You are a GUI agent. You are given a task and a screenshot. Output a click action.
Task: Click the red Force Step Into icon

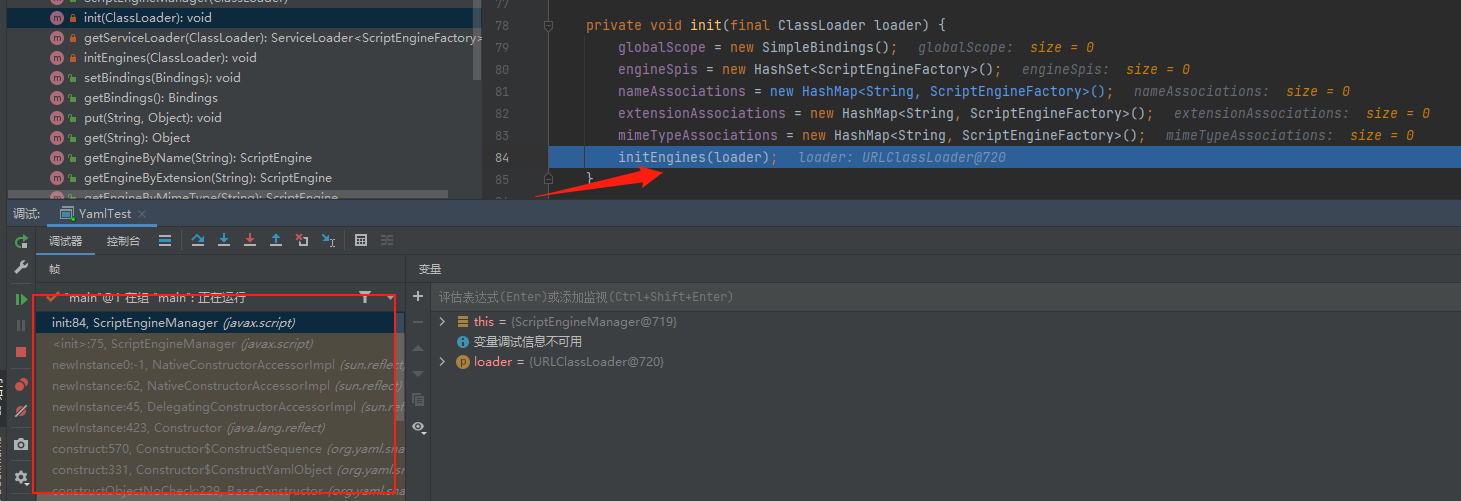[x=250, y=241]
